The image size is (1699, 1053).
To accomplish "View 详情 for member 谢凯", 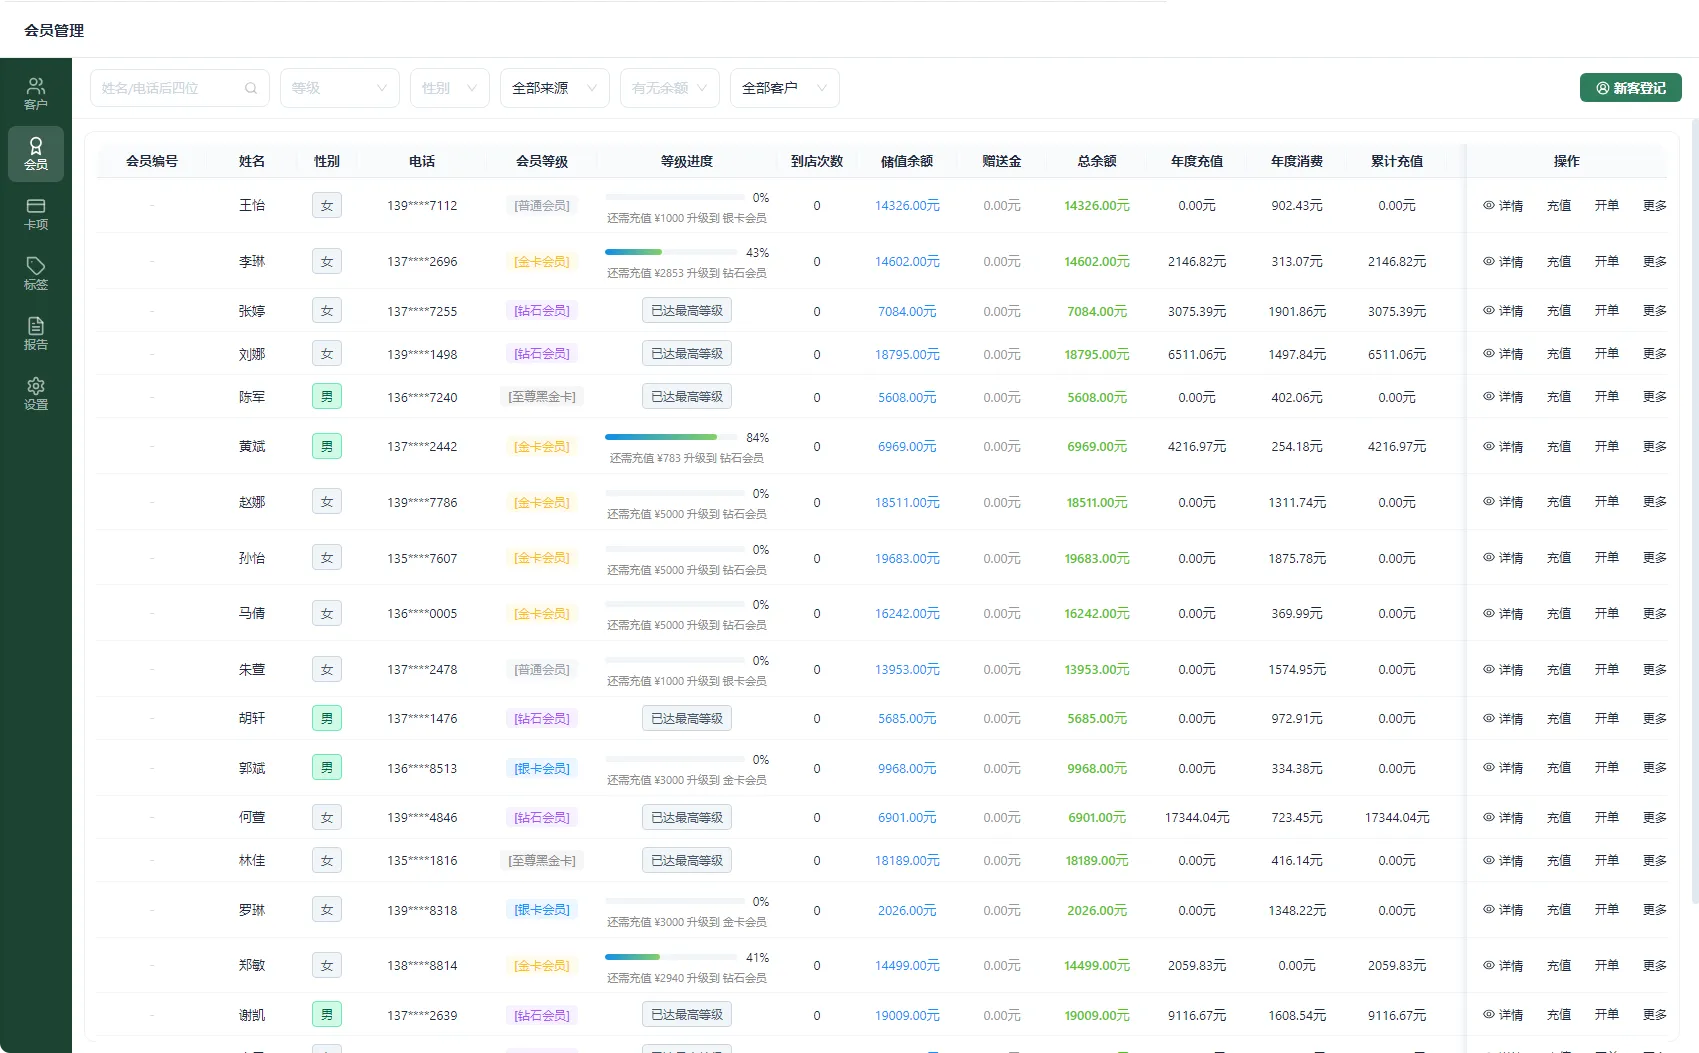I will [1503, 1015].
